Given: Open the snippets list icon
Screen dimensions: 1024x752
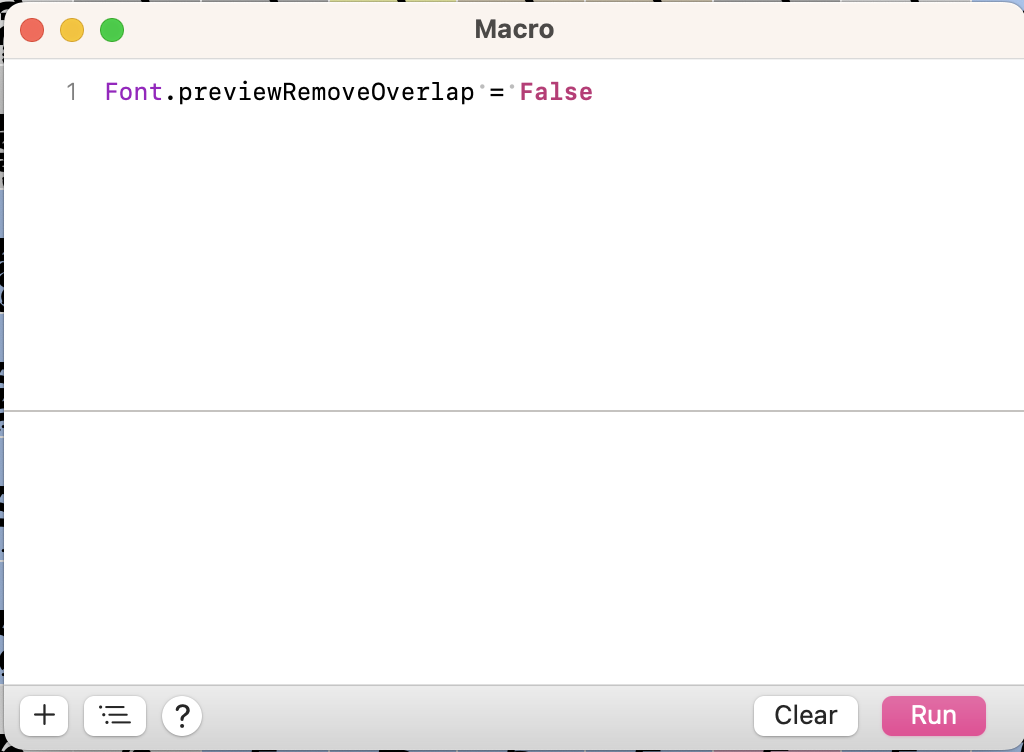Looking at the screenshot, I should [x=115, y=715].
